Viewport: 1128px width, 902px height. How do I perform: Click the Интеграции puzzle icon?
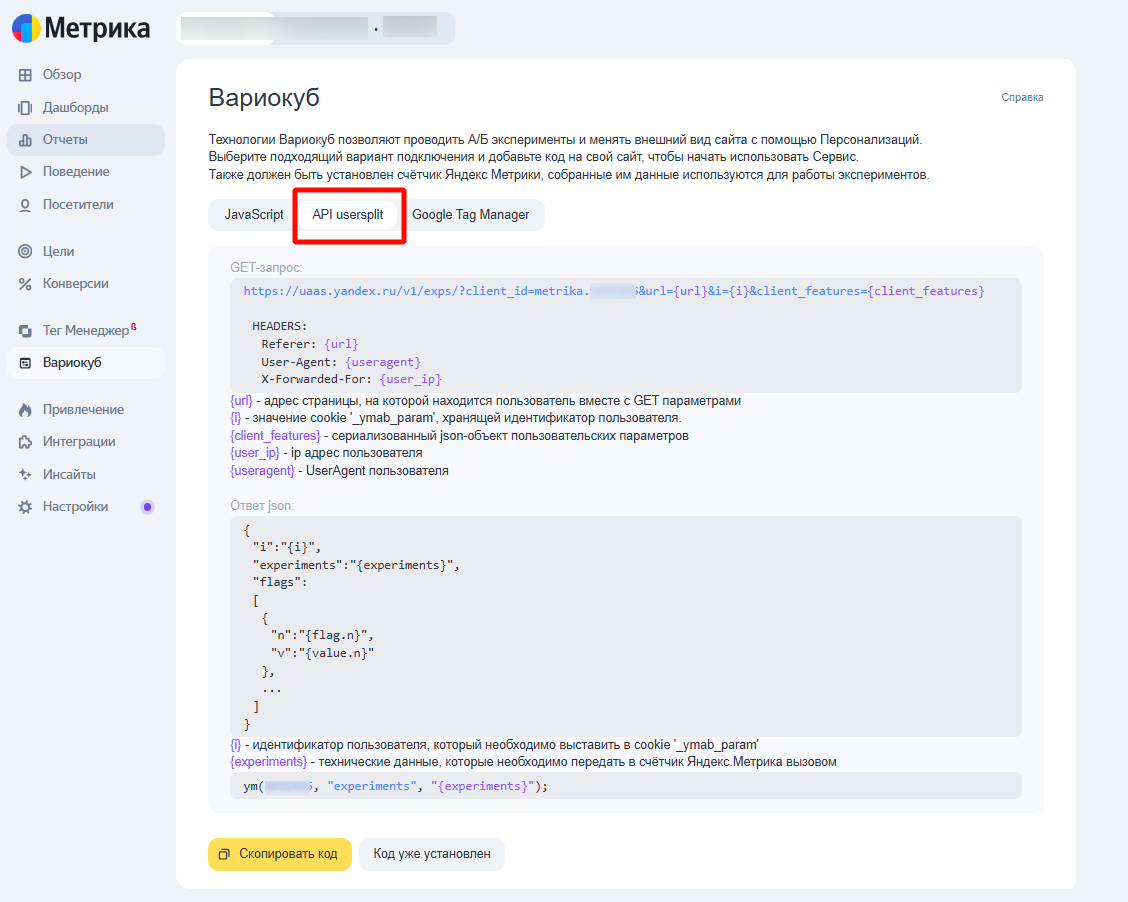click(x=25, y=442)
